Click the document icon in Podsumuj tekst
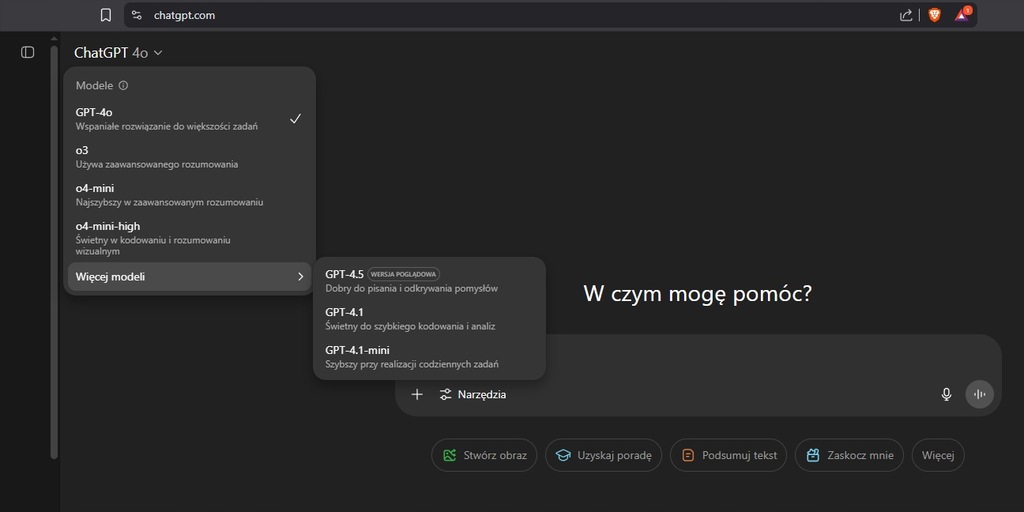Viewport: 1024px width, 512px height. (688, 455)
